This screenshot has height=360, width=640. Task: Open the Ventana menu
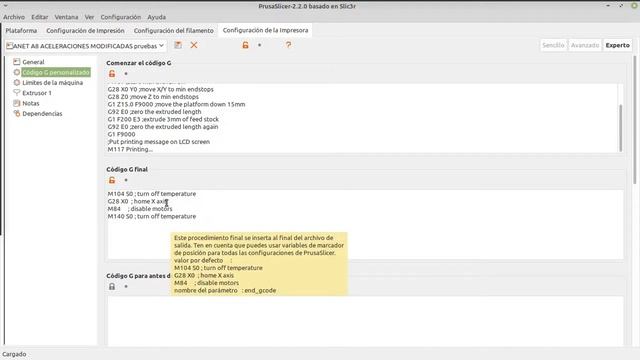pos(66,17)
